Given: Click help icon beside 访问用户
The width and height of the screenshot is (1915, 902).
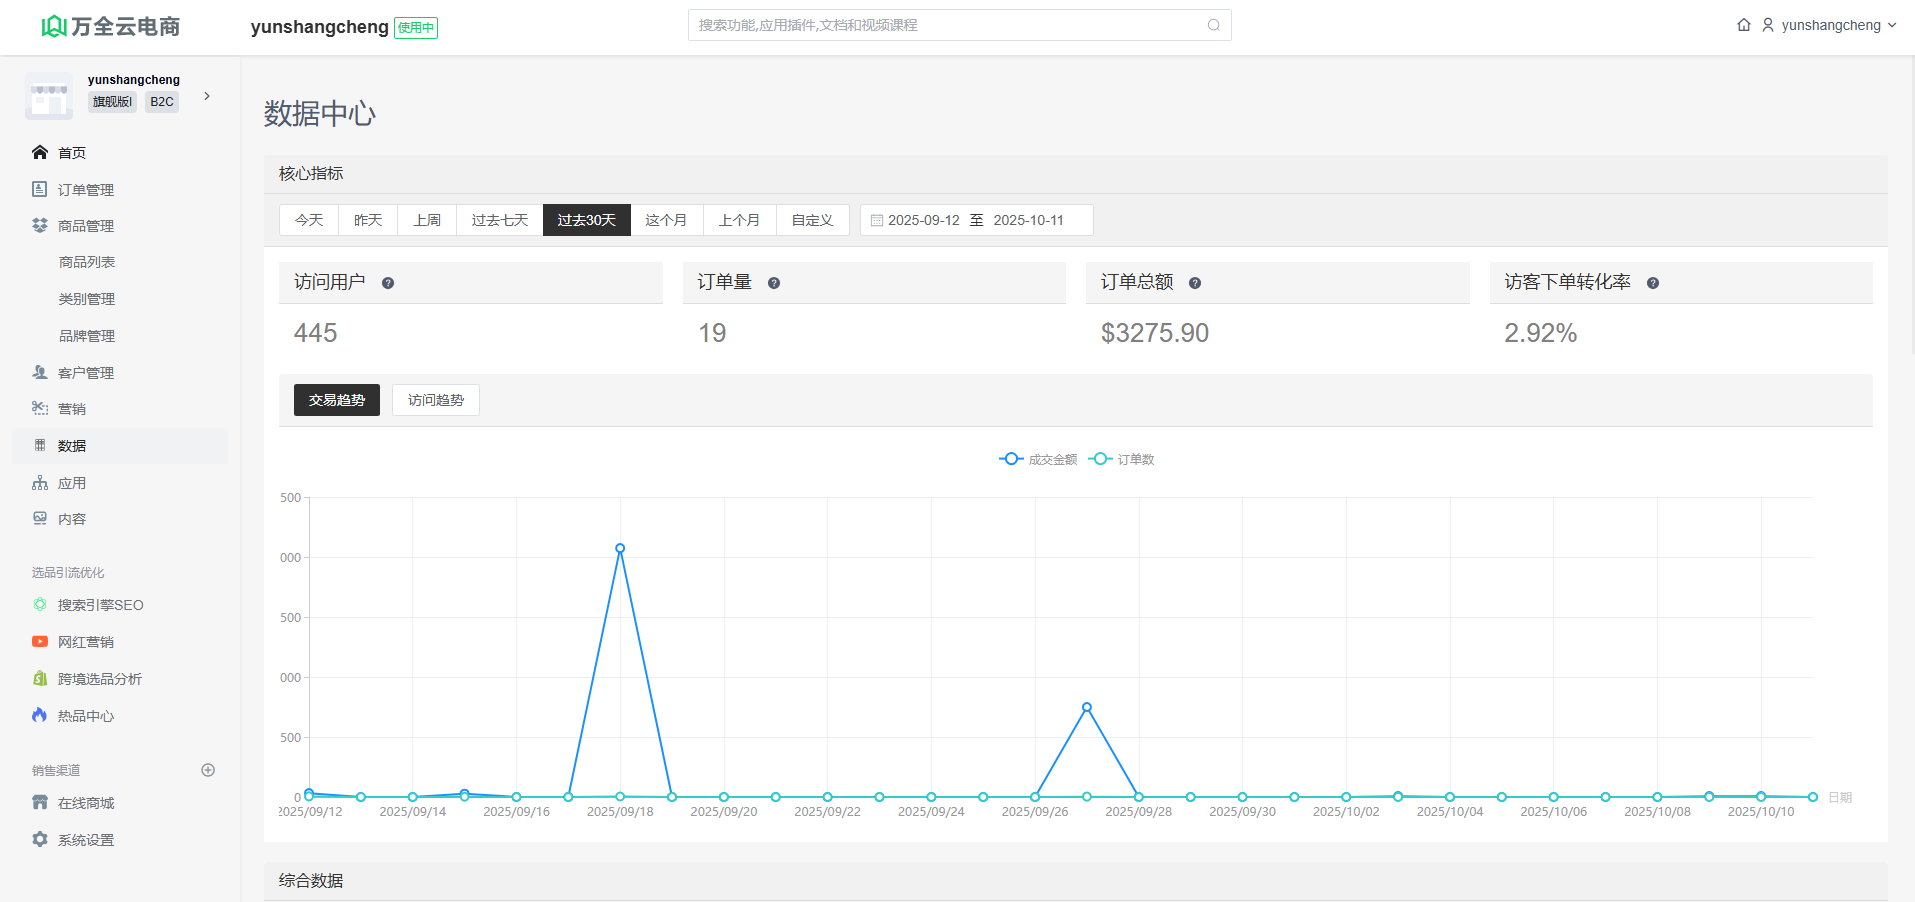Looking at the screenshot, I should pos(388,283).
